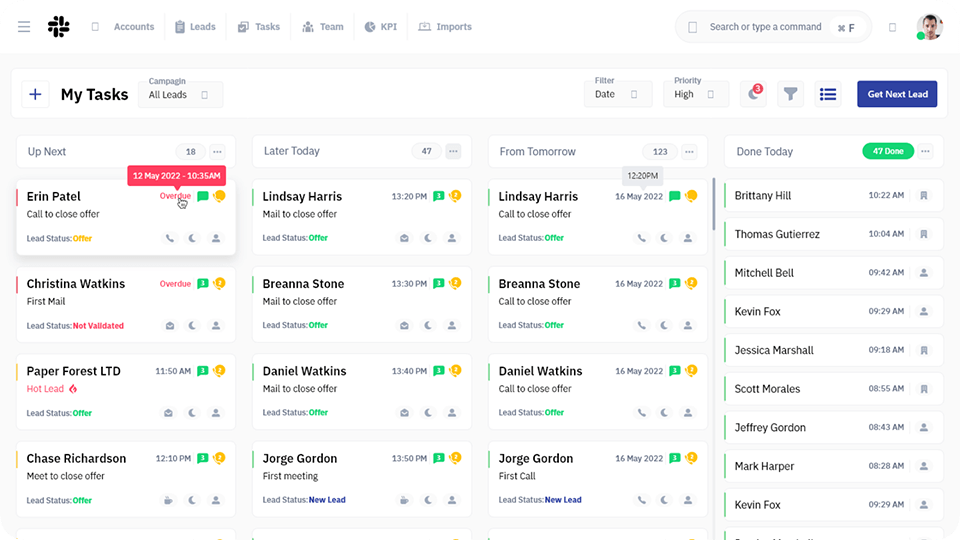Expand the Campaign All Leads dropdown
The height and width of the screenshot is (540, 960).
(180, 94)
